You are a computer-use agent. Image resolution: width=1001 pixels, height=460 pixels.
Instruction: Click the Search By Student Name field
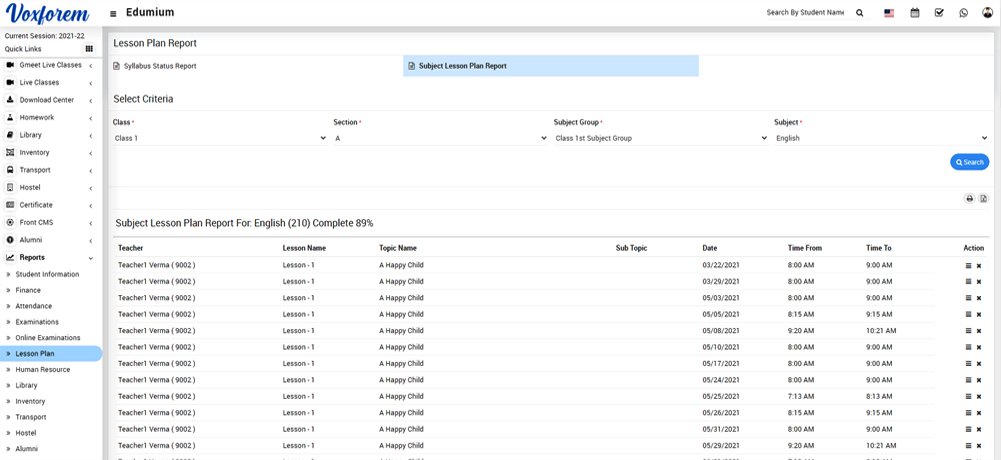tap(805, 13)
